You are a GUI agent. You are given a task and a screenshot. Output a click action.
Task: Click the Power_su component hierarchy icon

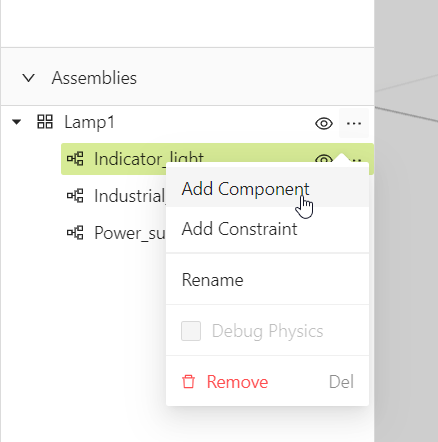(x=75, y=233)
